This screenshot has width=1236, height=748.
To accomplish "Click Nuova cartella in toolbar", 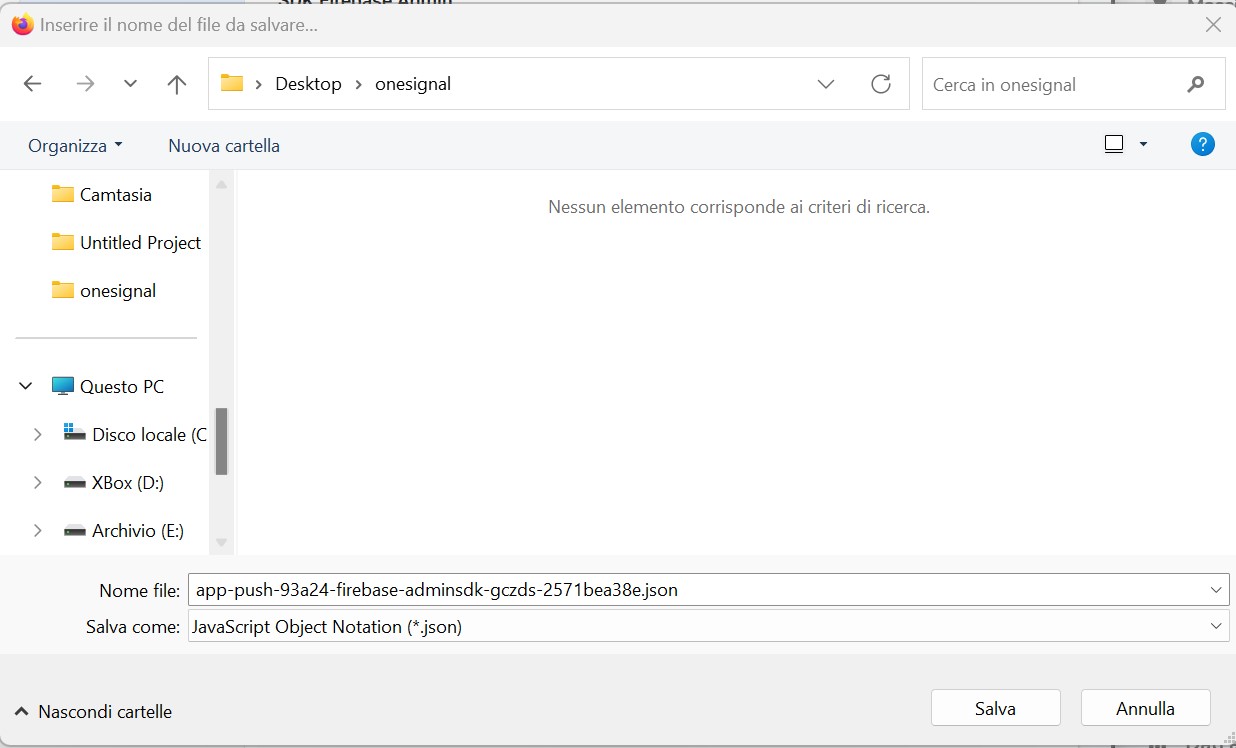I will (224, 145).
